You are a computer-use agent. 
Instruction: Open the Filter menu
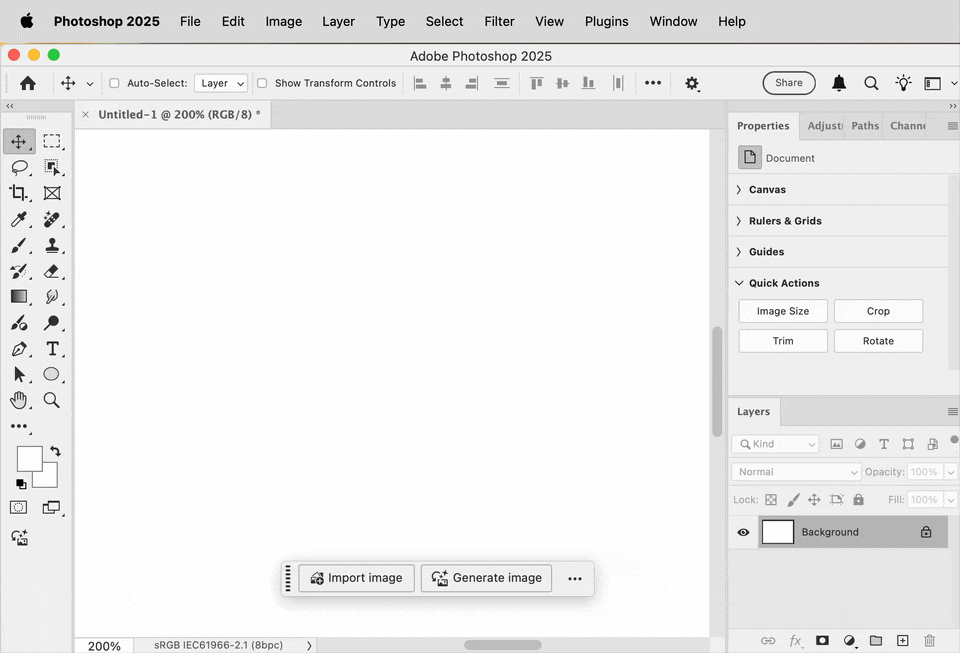click(499, 21)
